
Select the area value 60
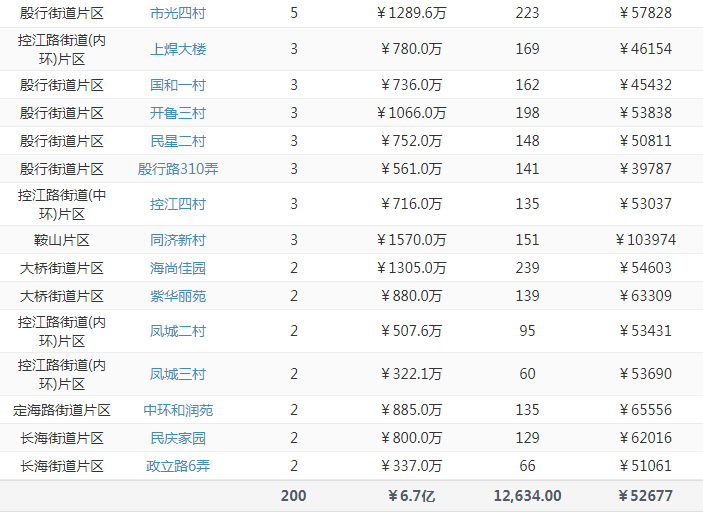point(527,374)
